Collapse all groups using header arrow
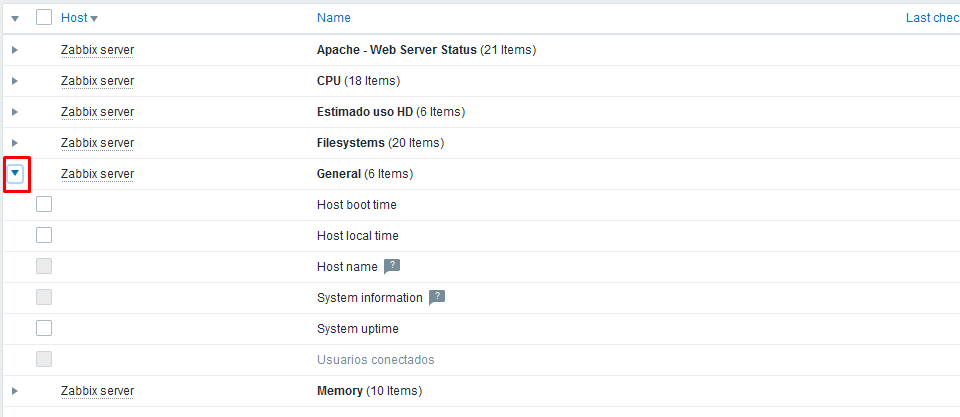Viewport: 960px width, 417px height. pyautogui.click(x=15, y=18)
